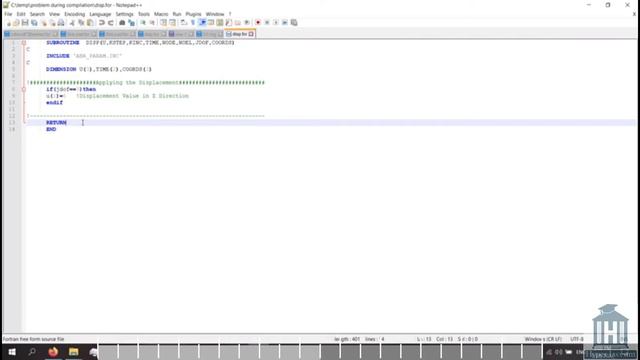
Task: Open the Encoding menu
Action: 75,14
